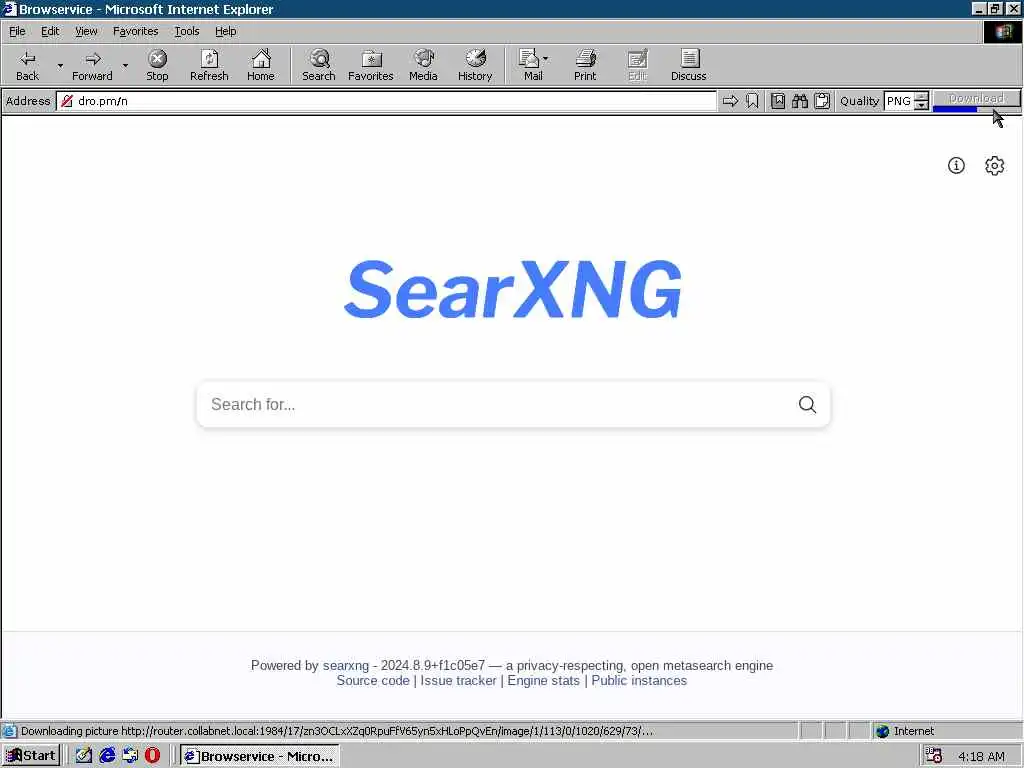This screenshot has width=1024, height=768.
Task: Open the Source code link
Action: 373,680
